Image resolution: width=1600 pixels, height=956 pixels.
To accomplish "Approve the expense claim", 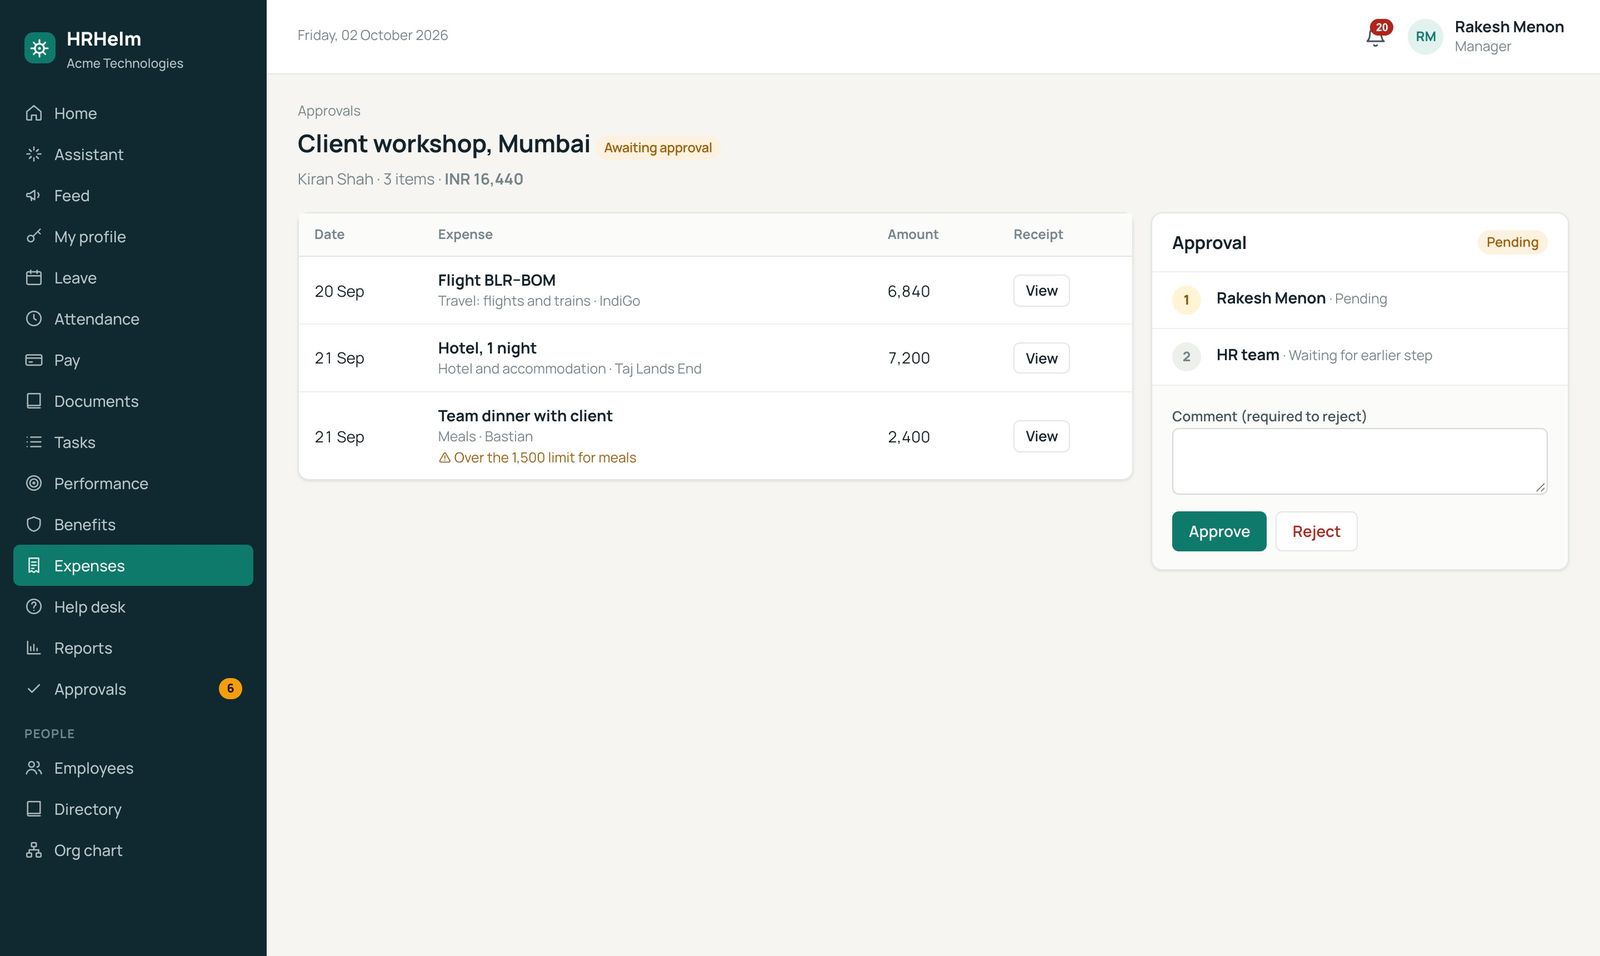I will coord(1219,531).
